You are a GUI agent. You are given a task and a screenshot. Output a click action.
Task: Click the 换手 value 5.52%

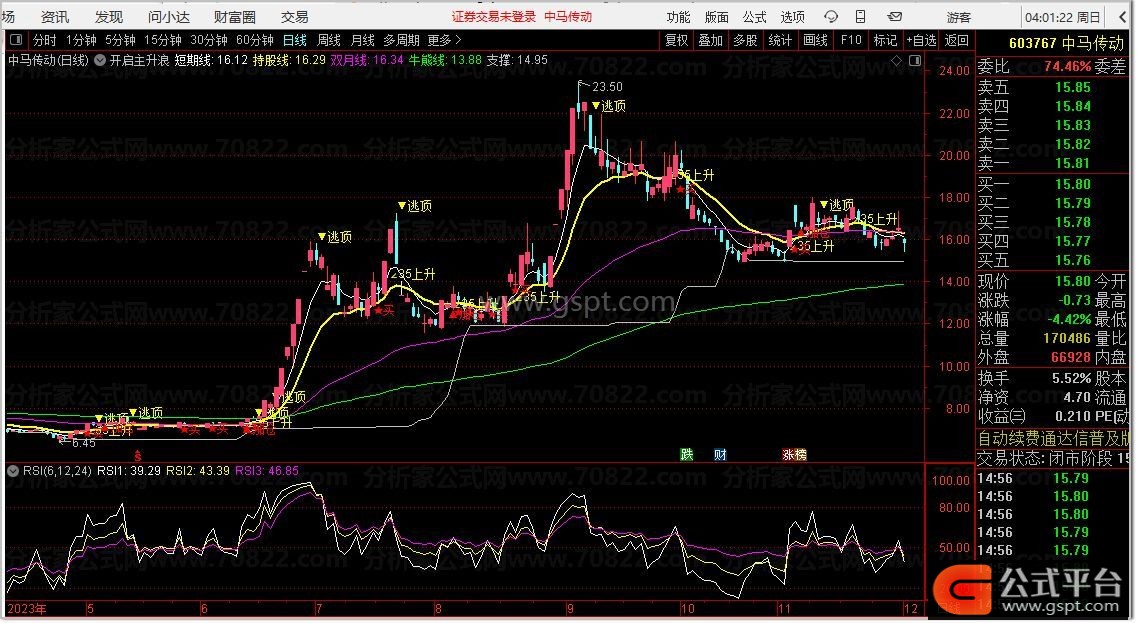click(1072, 378)
